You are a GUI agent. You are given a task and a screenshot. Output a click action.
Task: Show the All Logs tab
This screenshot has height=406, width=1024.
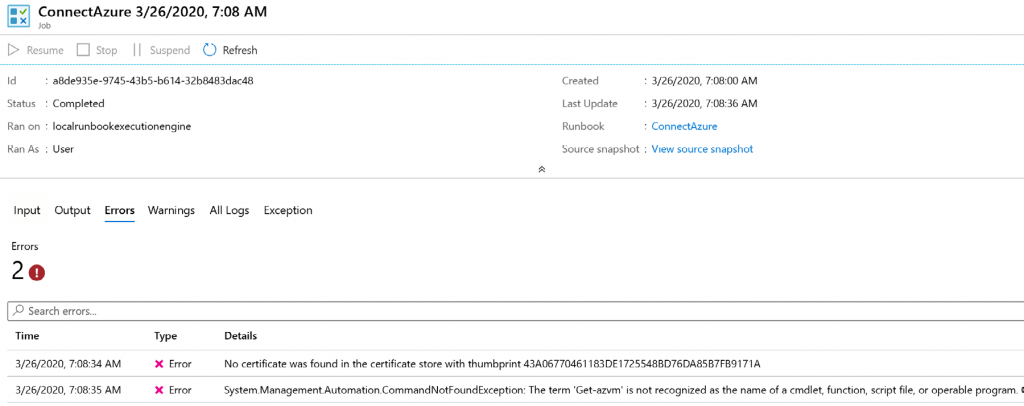click(229, 211)
